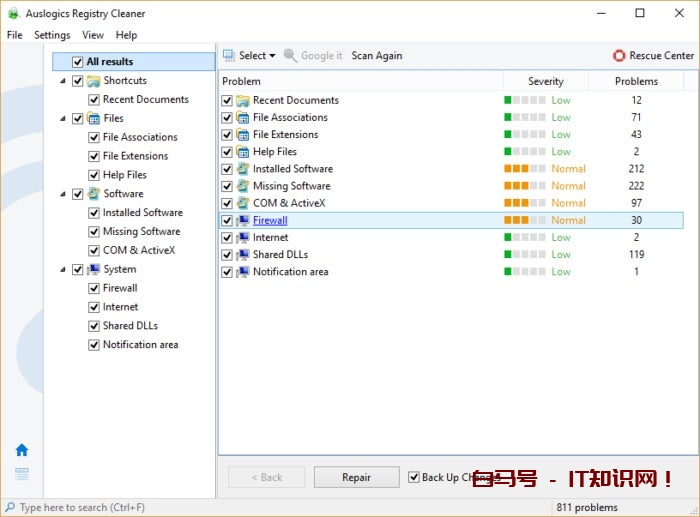This screenshot has width=700, height=517.
Task: Uncheck Missing Software in the results list
Action: [227, 186]
